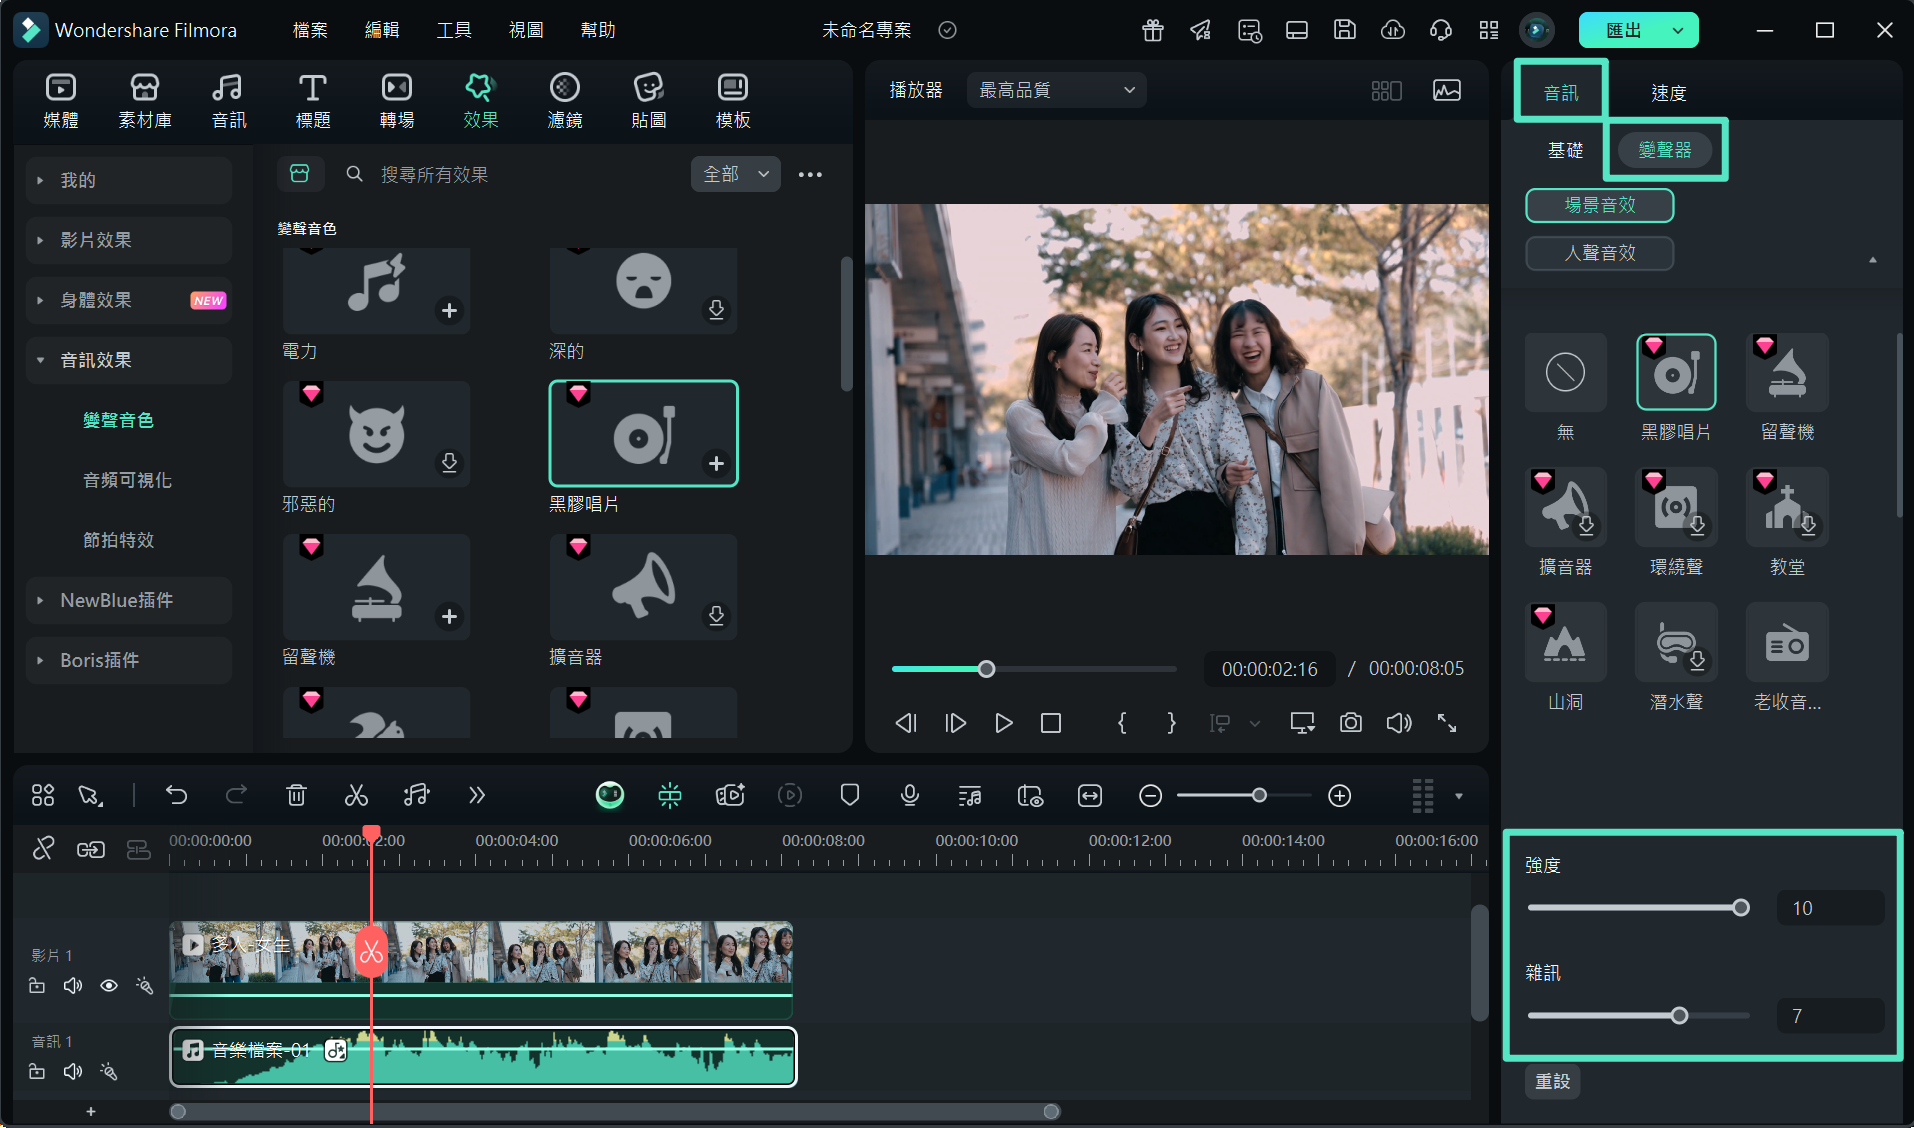The width and height of the screenshot is (1914, 1128).
Task: Switch to the 轉場 transitions tab
Action: click(397, 101)
